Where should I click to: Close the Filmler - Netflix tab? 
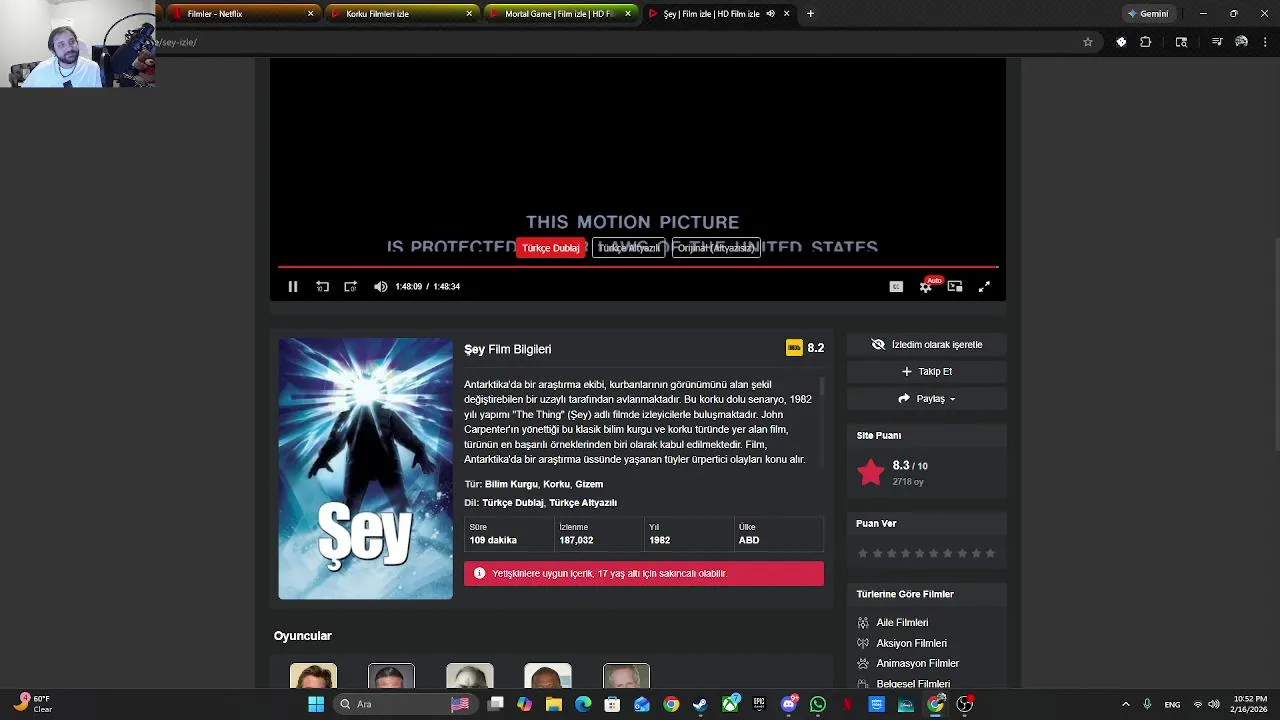click(x=310, y=14)
